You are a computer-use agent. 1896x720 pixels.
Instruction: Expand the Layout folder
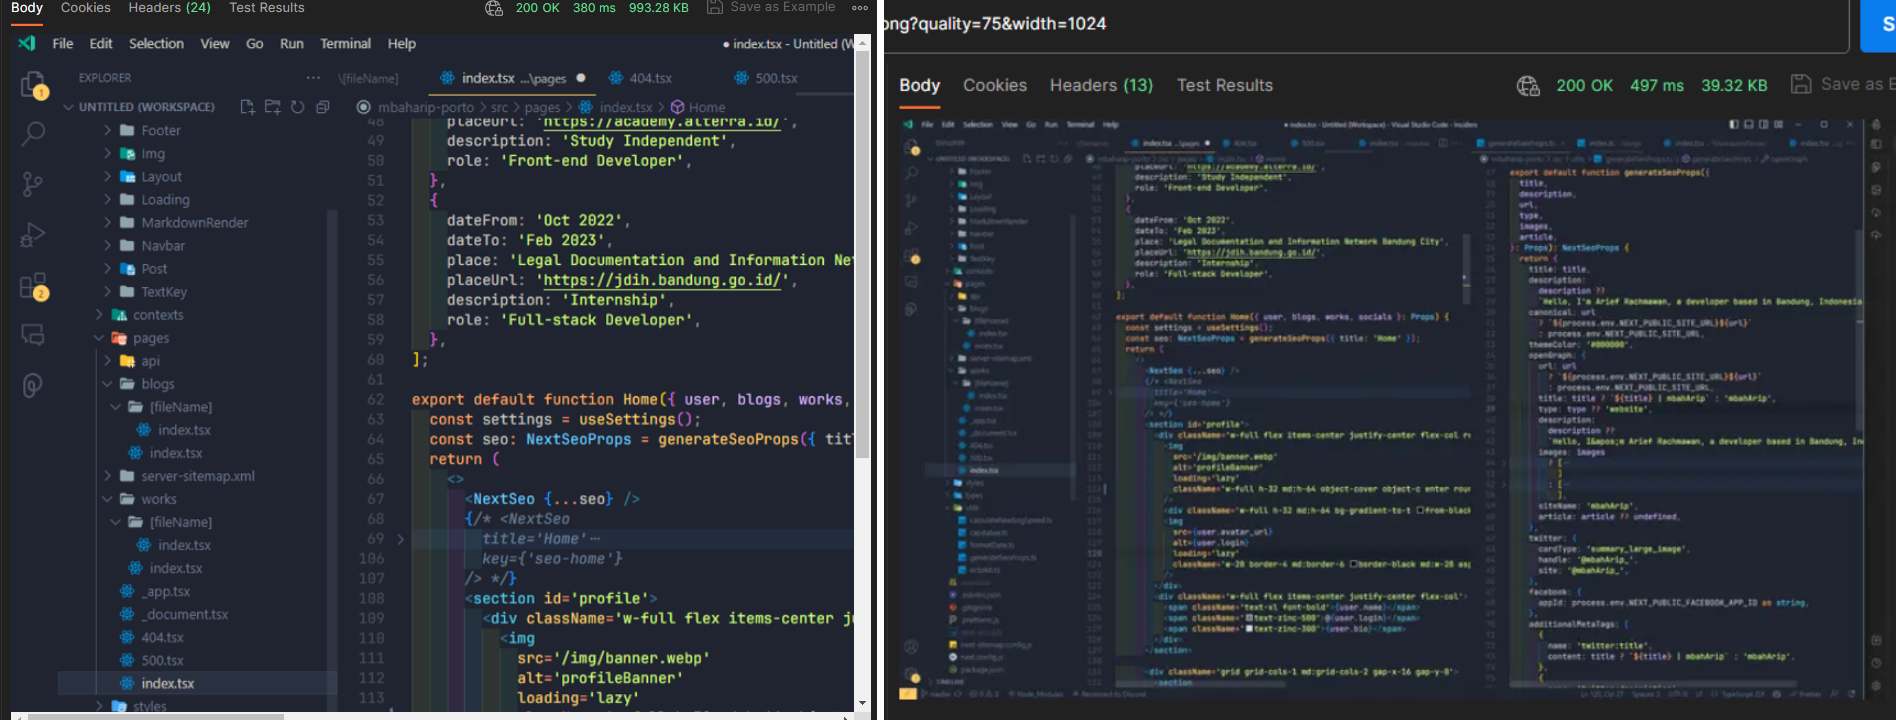(x=107, y=176)
